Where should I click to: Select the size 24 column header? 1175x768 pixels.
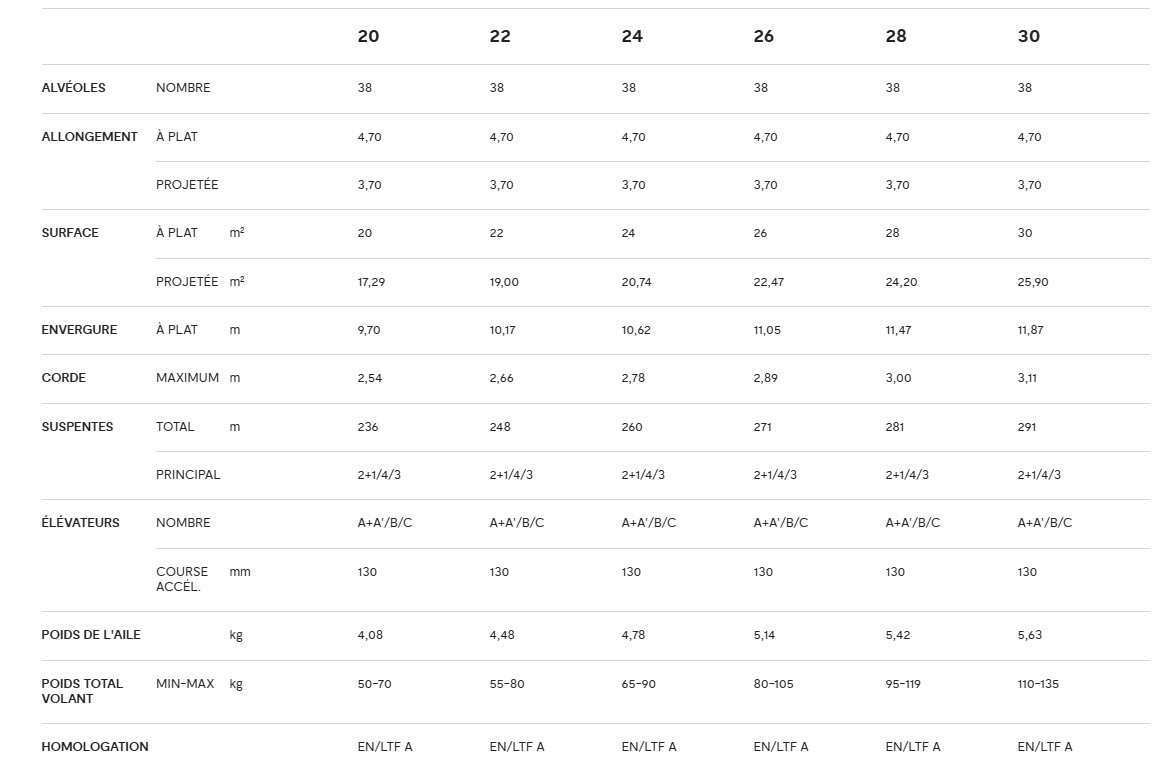[x=632, y=37]
